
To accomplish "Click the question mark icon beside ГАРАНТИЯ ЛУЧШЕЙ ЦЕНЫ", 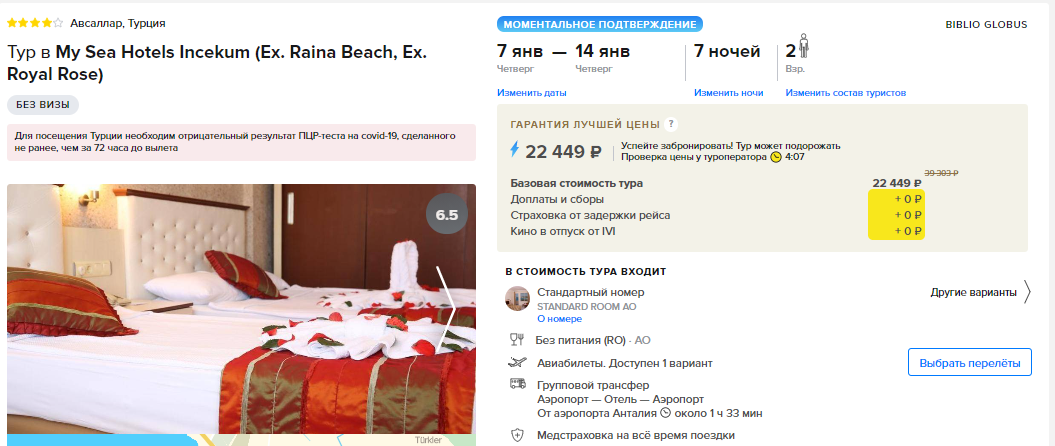I will pos(670,124).
